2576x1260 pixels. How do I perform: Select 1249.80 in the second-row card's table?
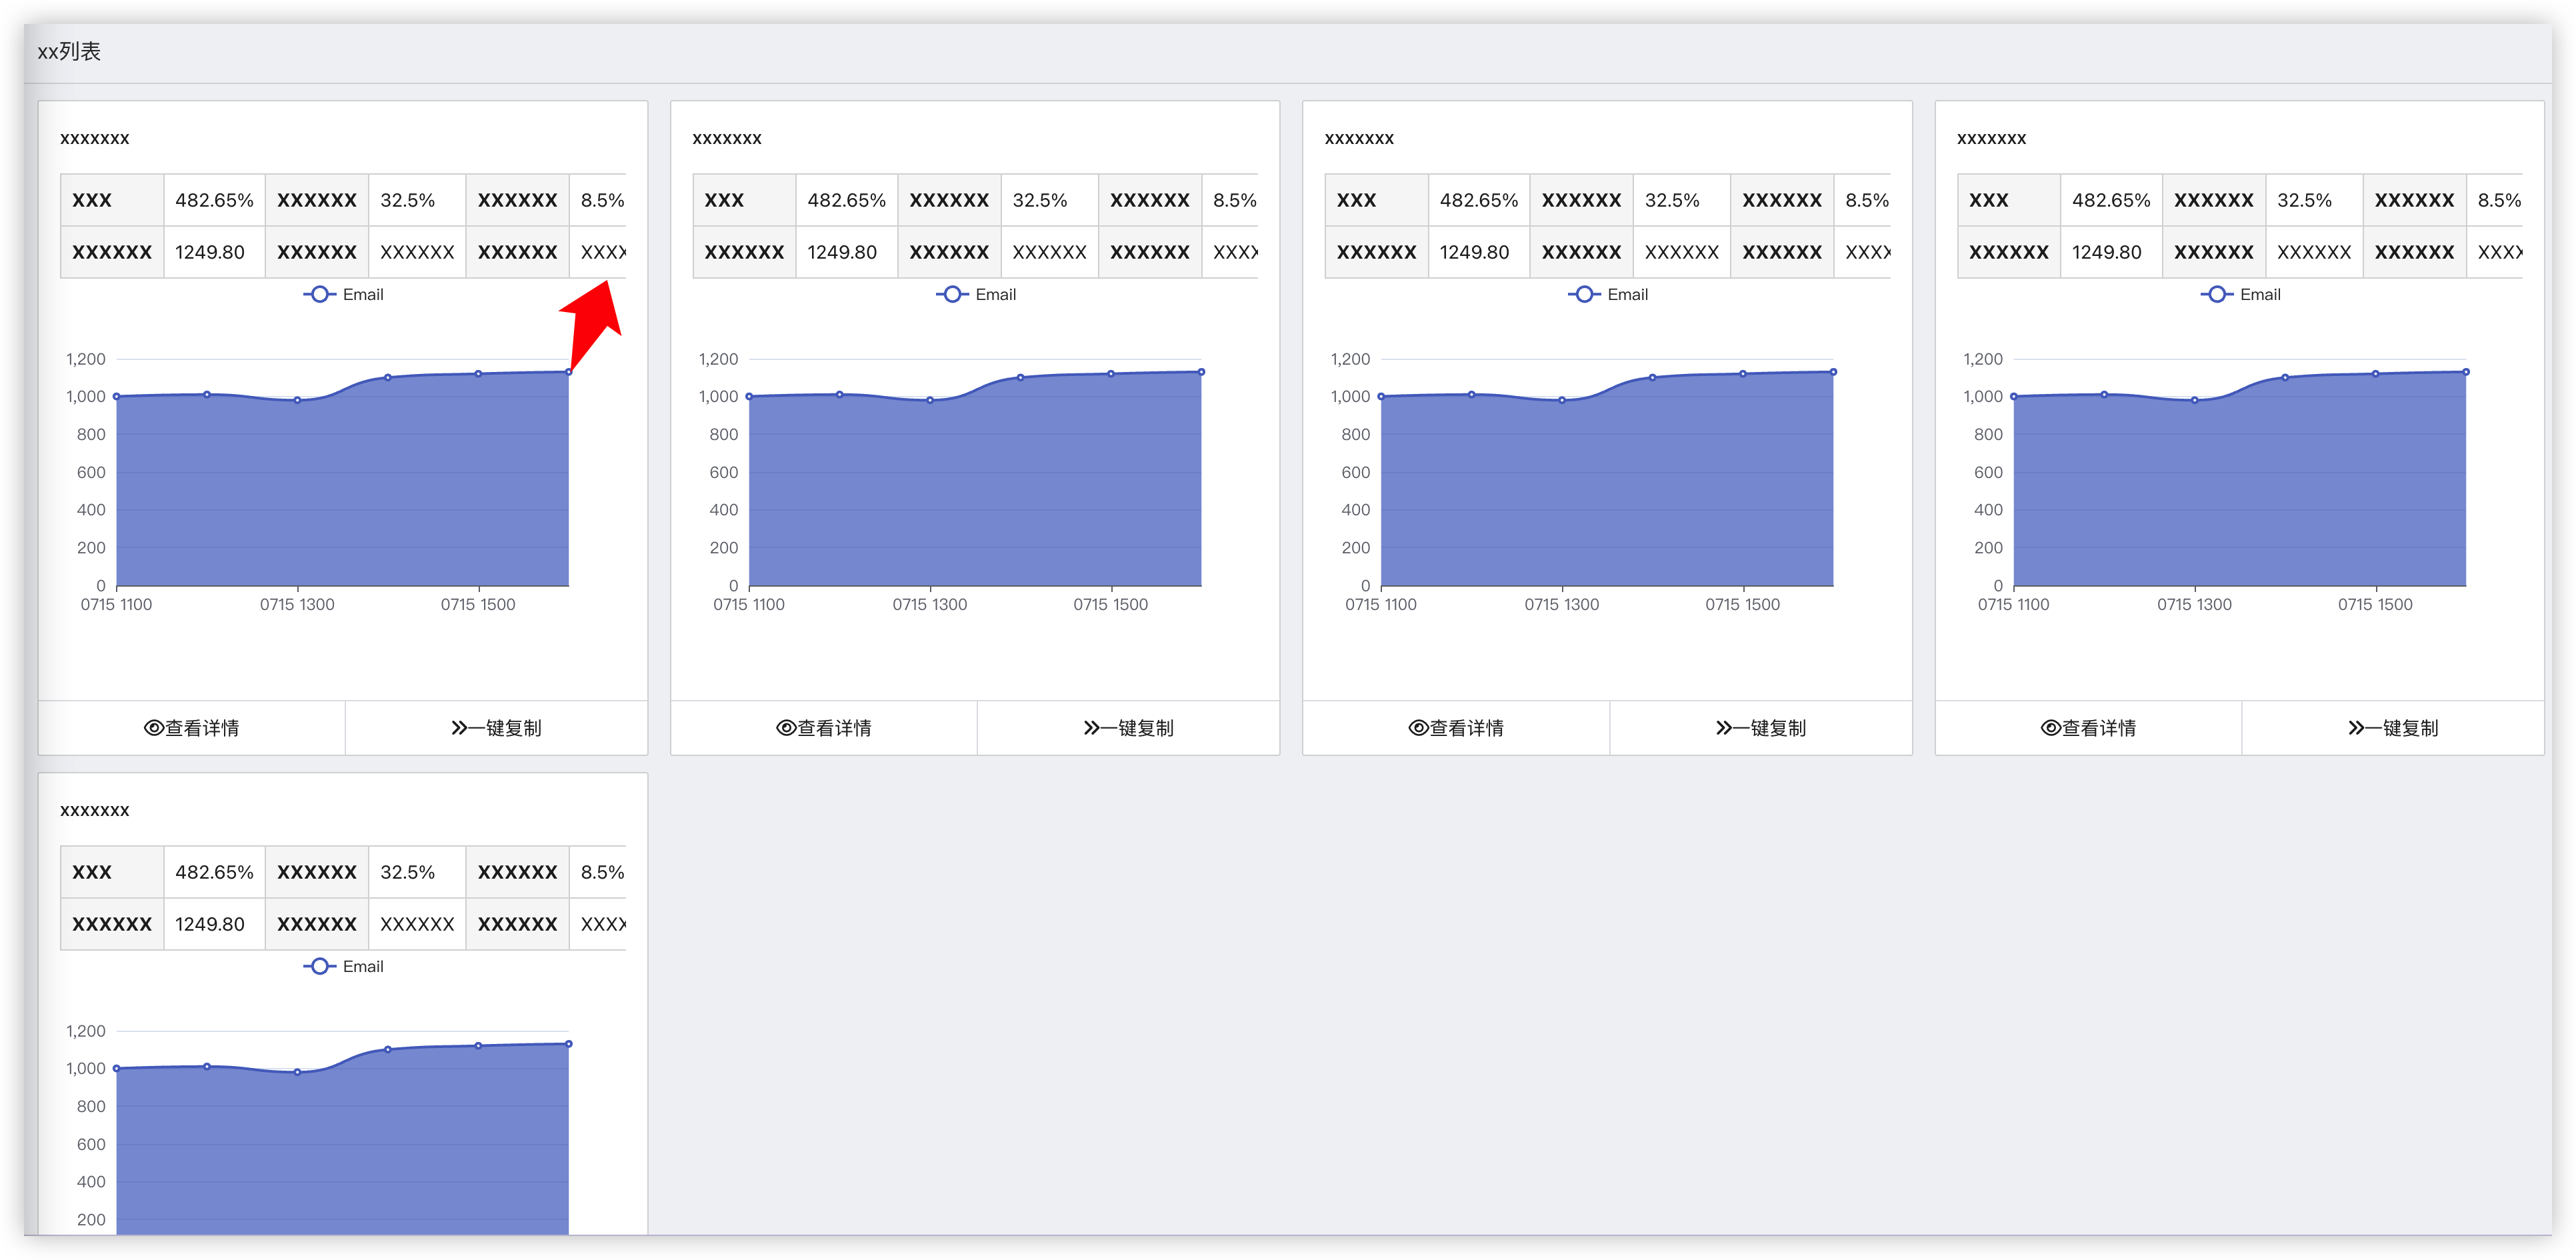210,924
